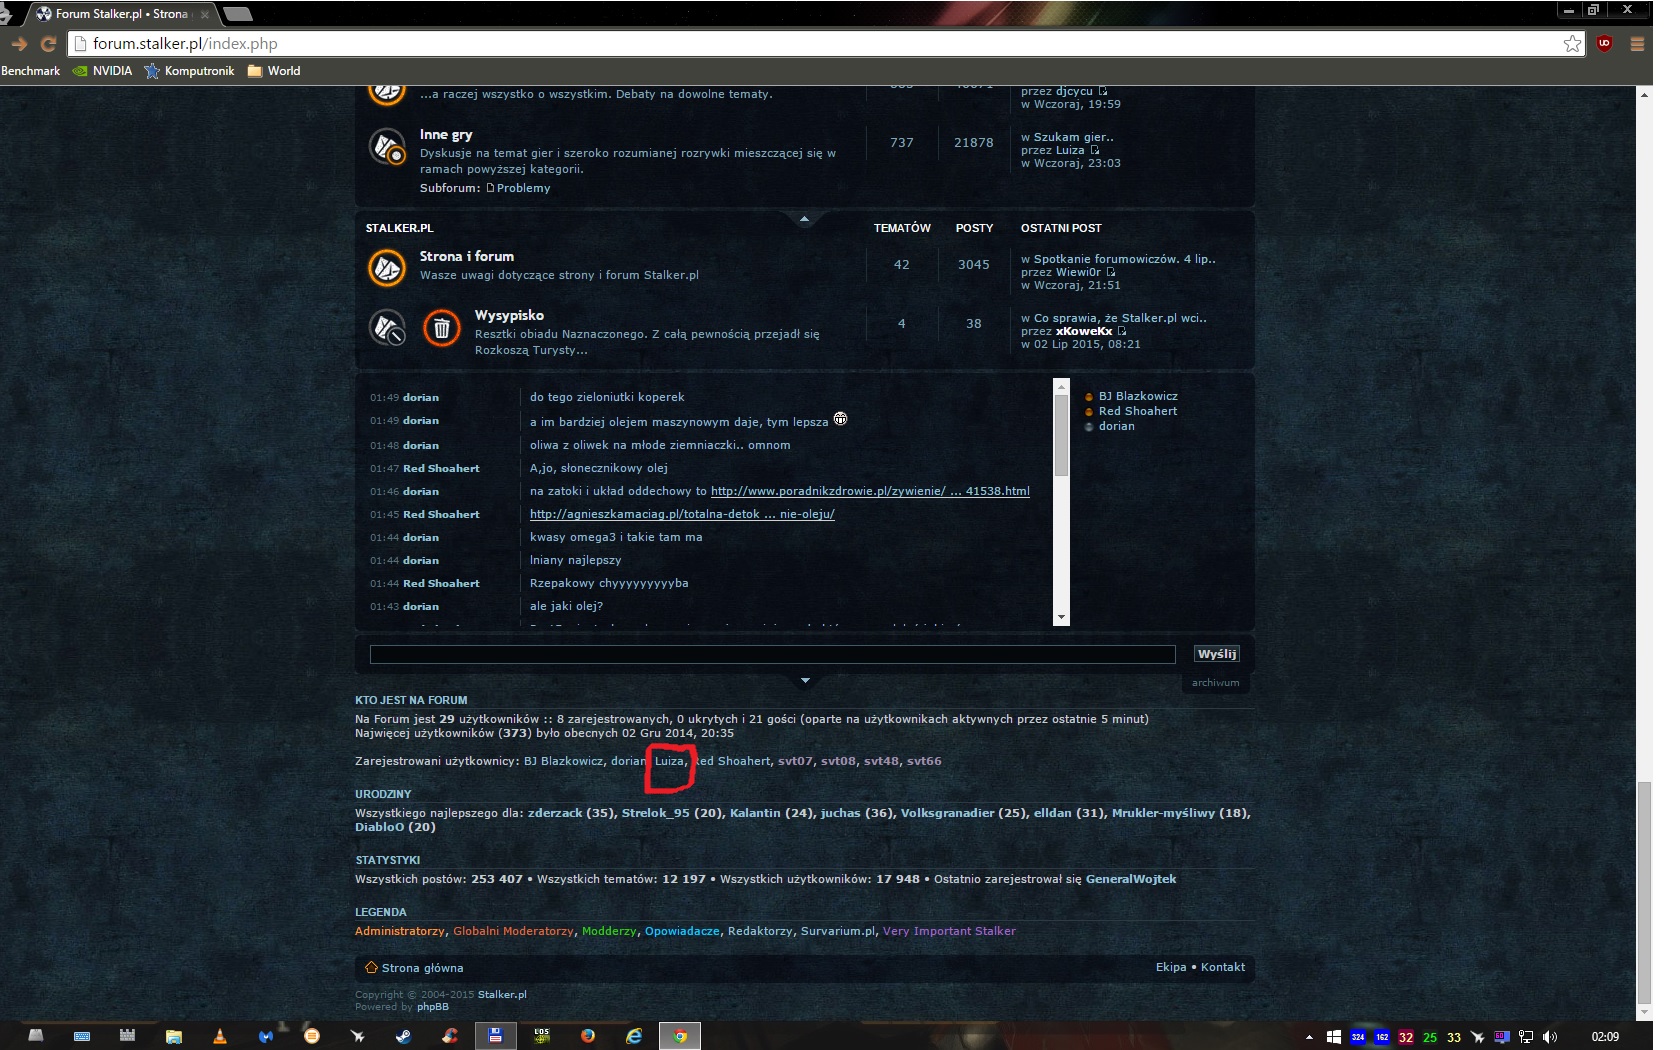This screenshot has height=1050, width=1680.
Task: View latest post icon next to Luiza
Action: [1094, 150]
